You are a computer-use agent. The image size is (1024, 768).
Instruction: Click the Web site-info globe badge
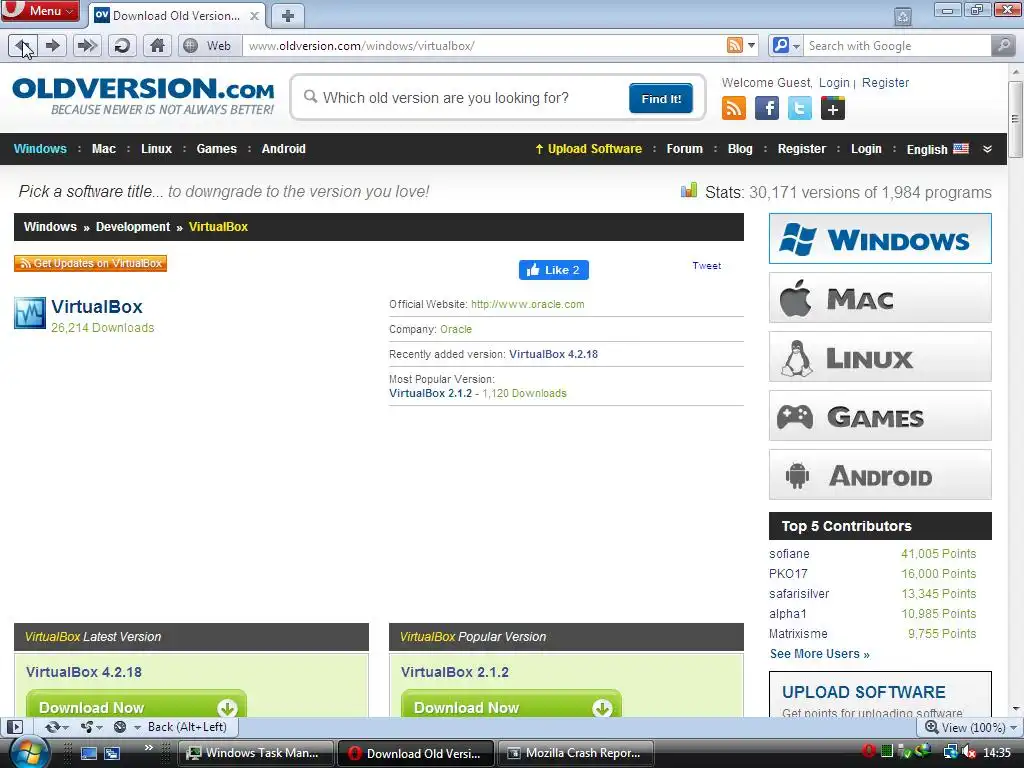point(209,46)
